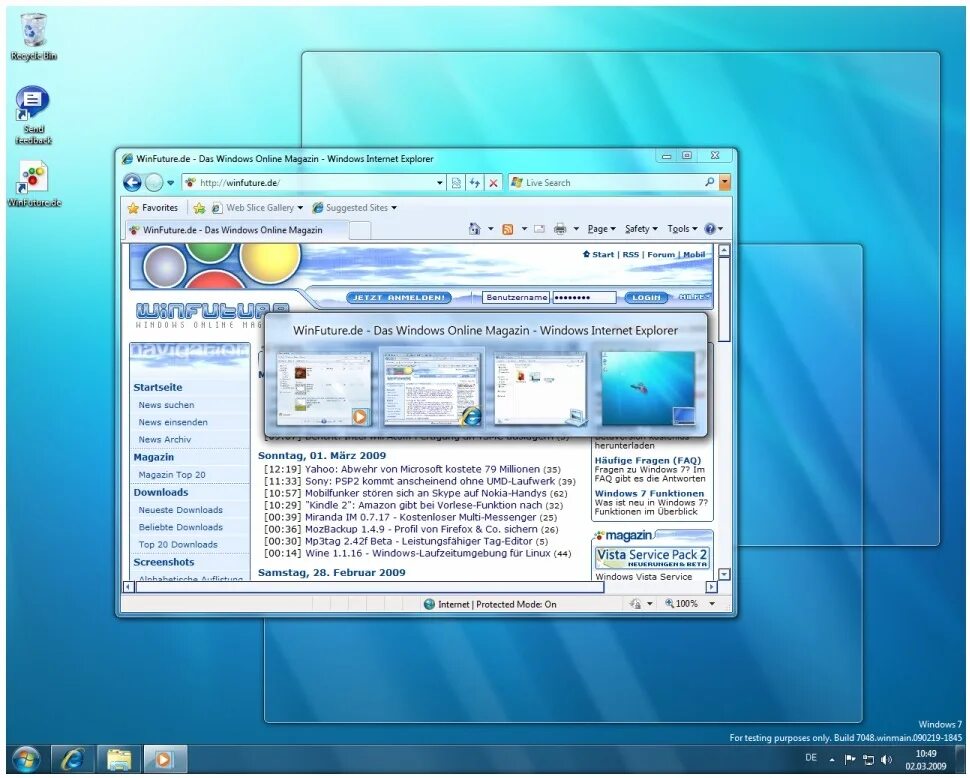Click the volume speaker tray icon
Screen dimensions: 970x778
point(886,759)
